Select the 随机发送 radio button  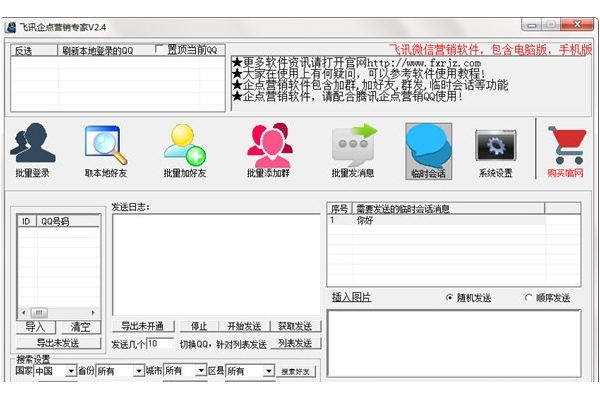click(449, 297)
